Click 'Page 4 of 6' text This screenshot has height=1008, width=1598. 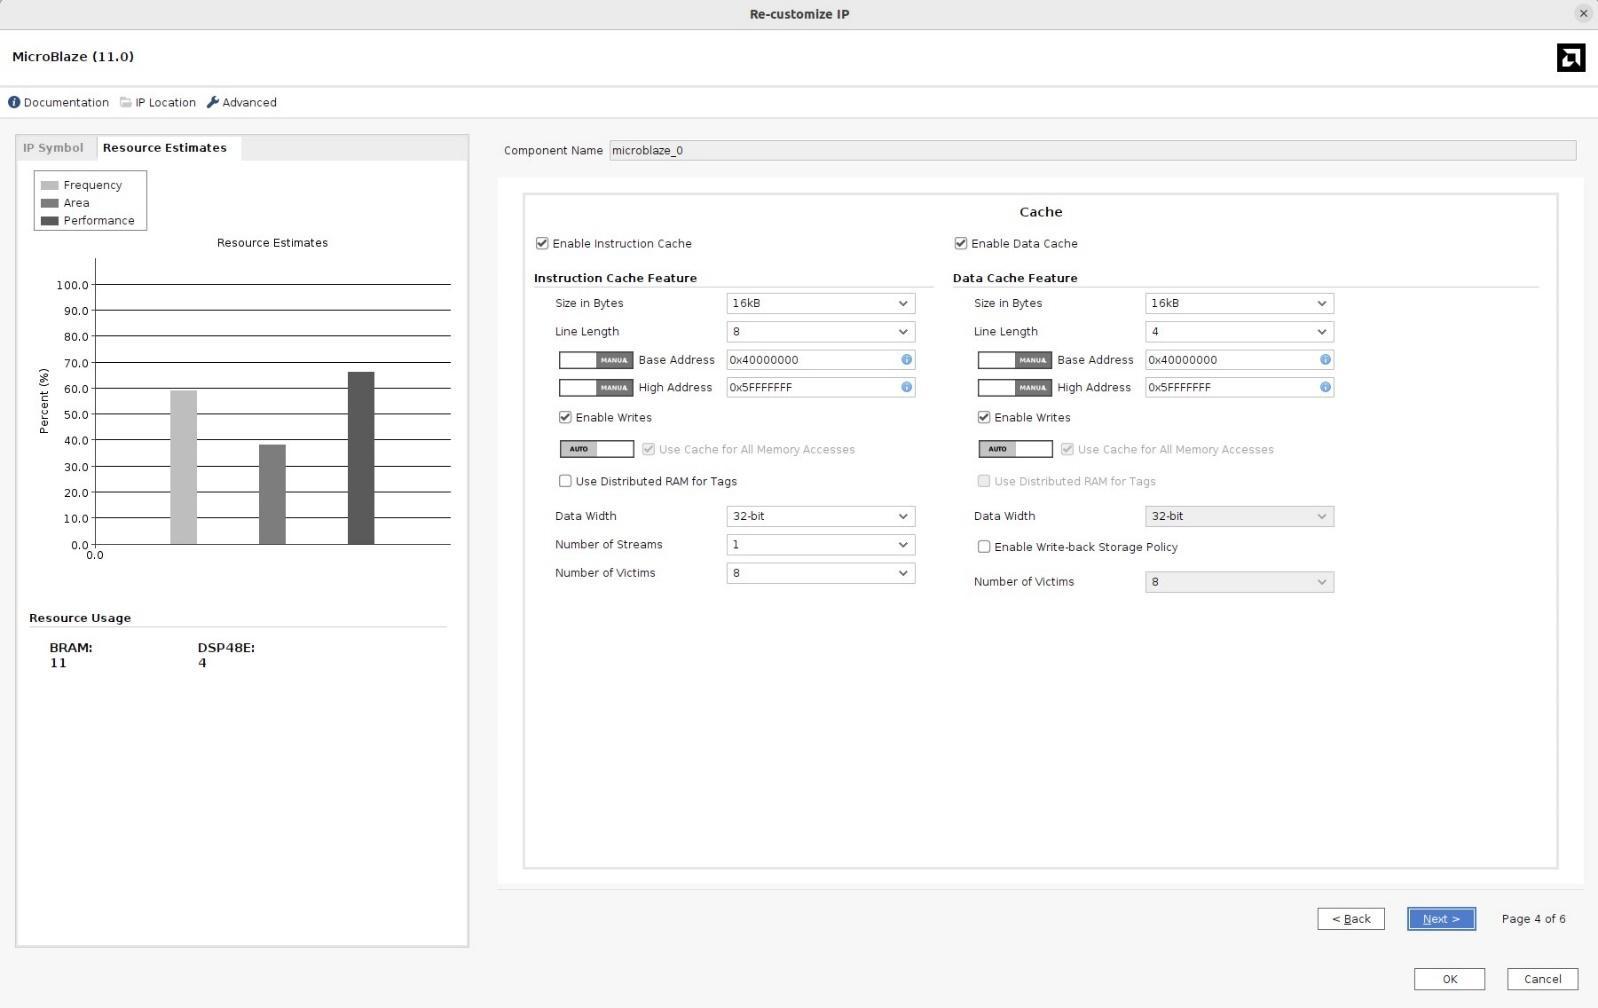click(x=1533, y=919)
